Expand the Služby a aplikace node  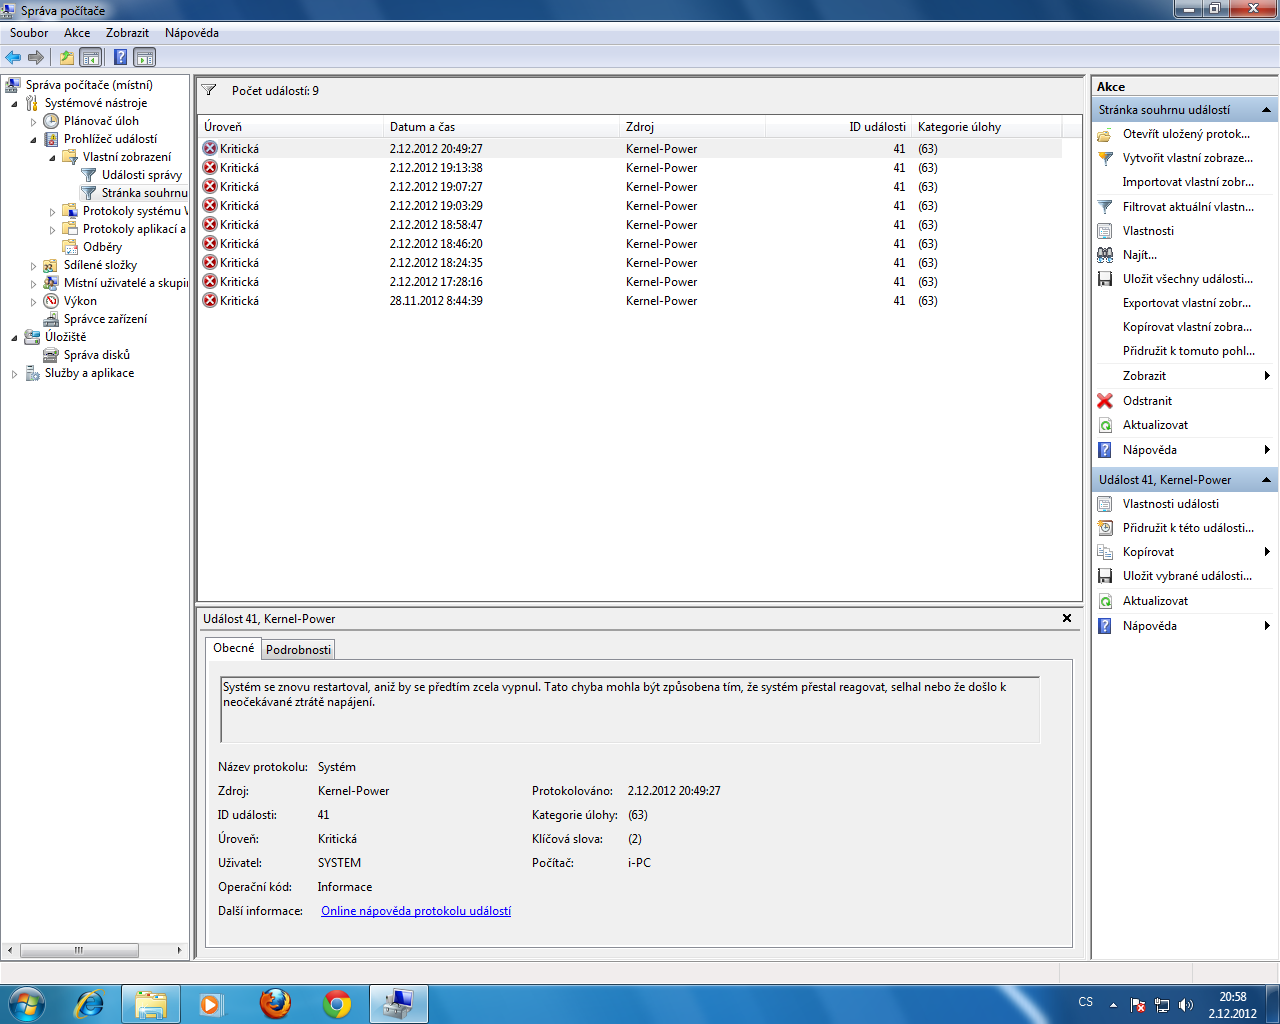[14, 374]
